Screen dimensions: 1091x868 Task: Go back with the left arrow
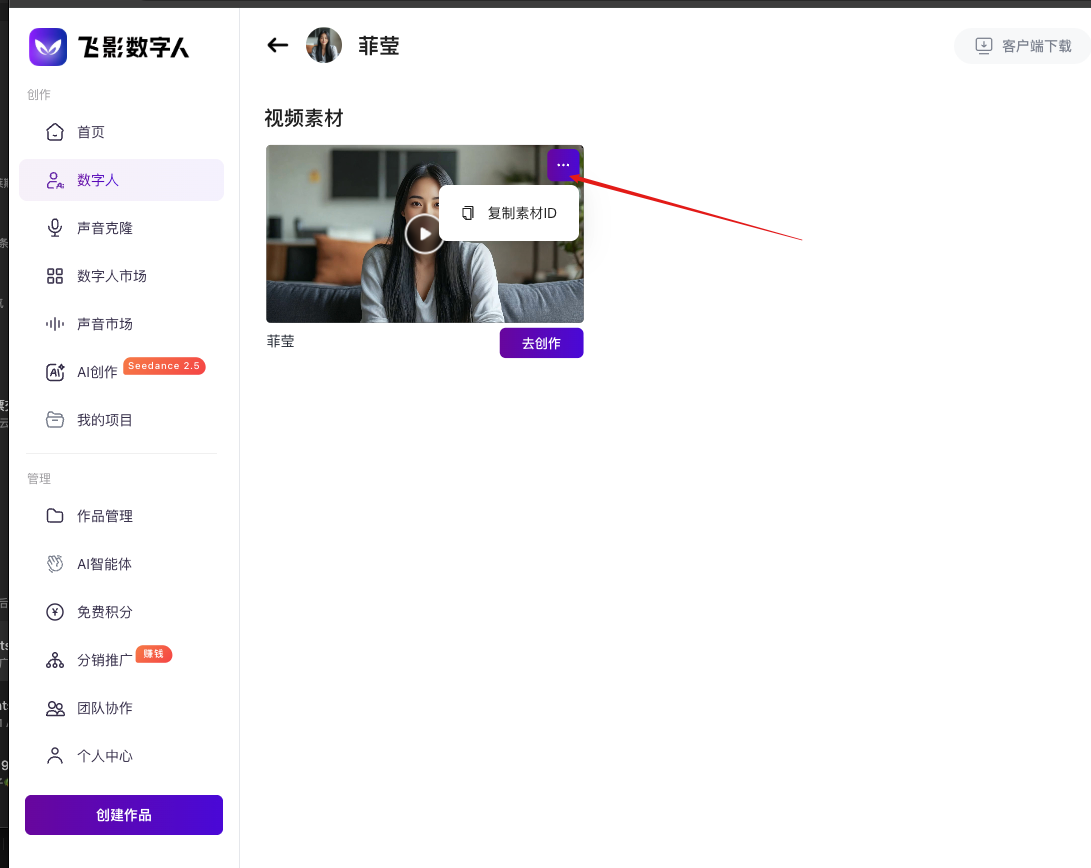(x=278, y=46)
